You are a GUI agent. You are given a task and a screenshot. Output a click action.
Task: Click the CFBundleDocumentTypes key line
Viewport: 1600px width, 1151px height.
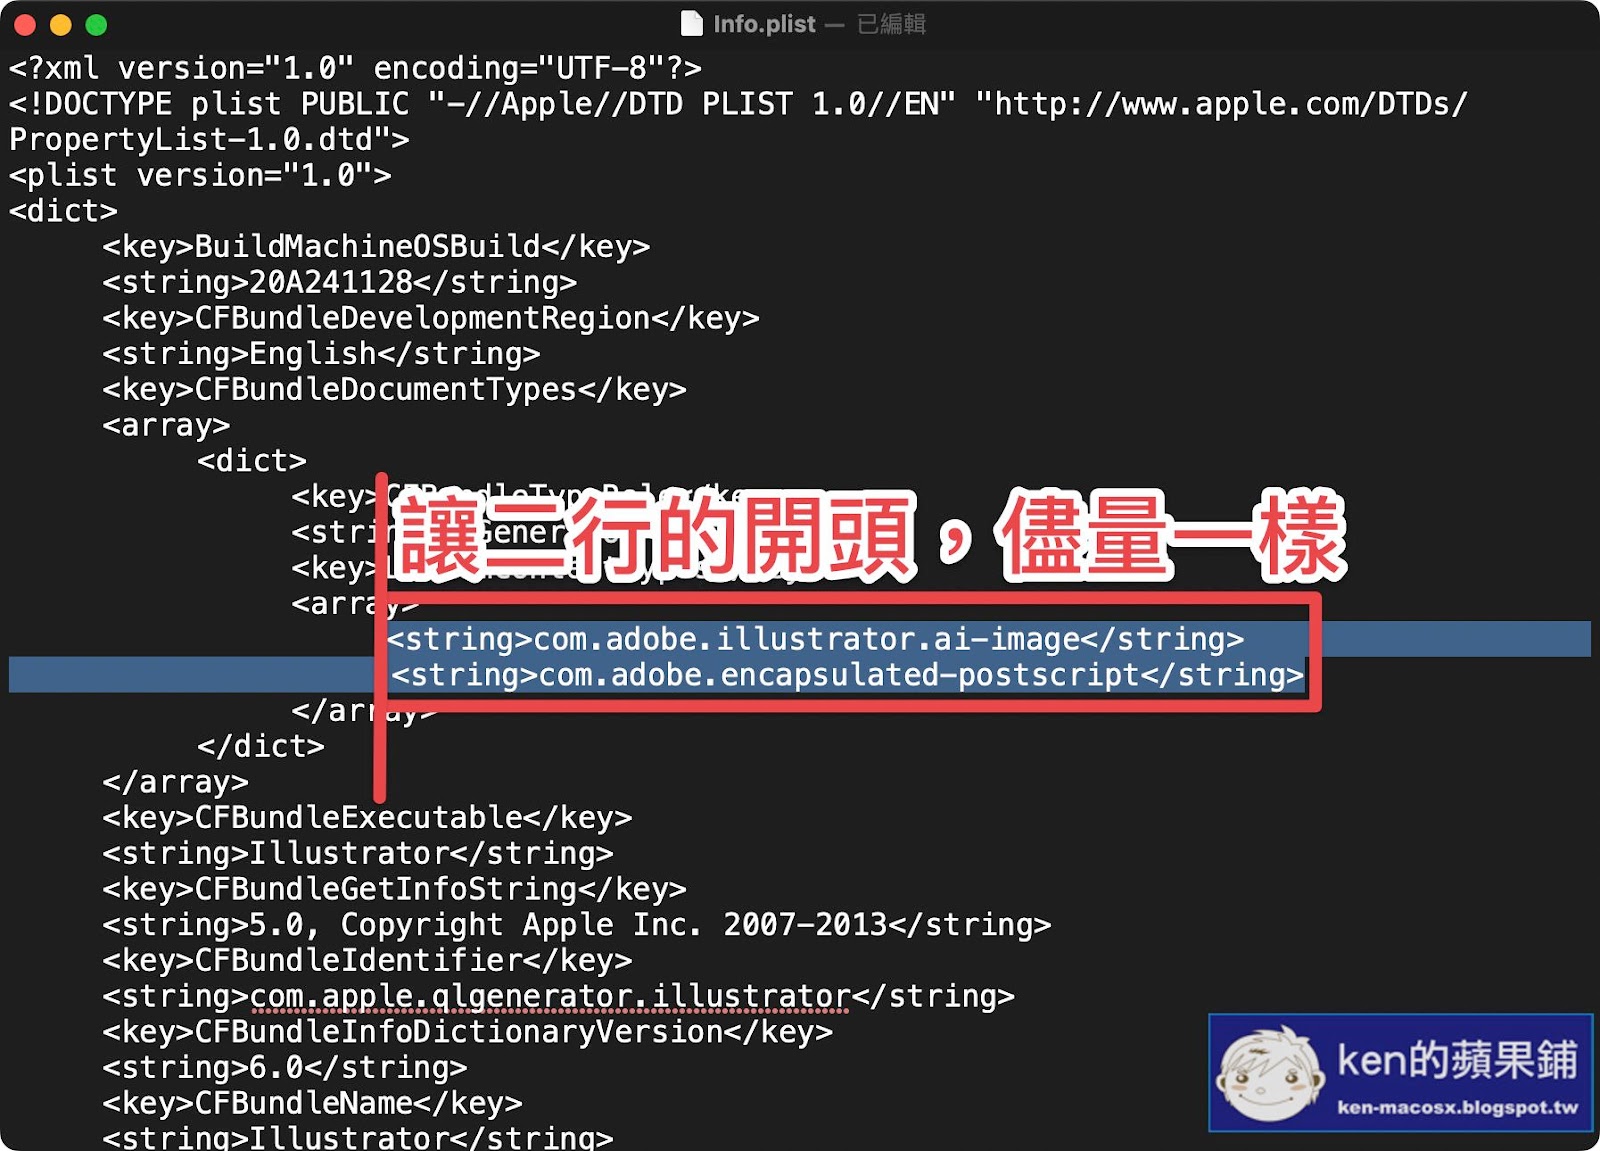point(394,390)
